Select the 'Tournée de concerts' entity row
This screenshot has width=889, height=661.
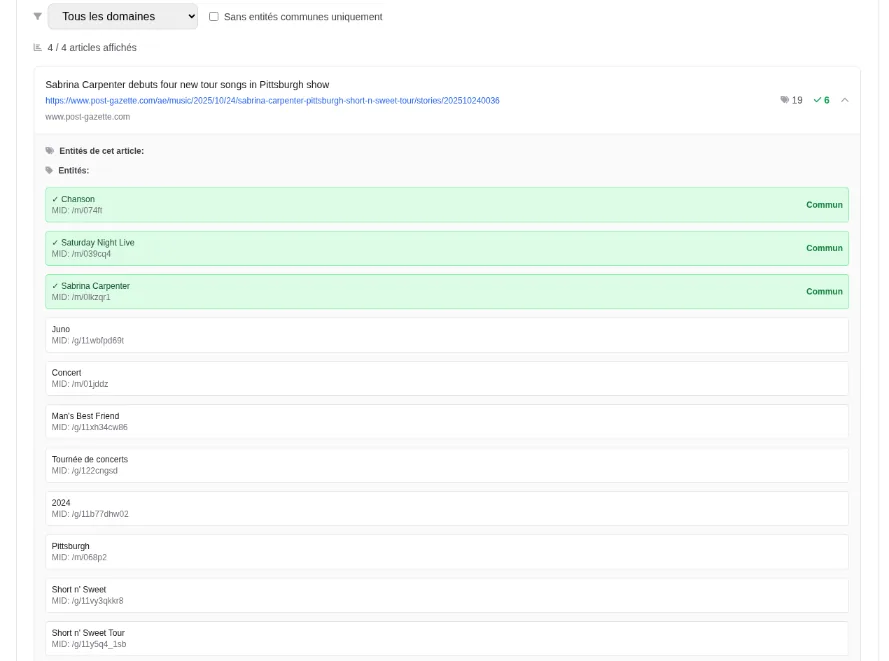[x=447, y=465]
